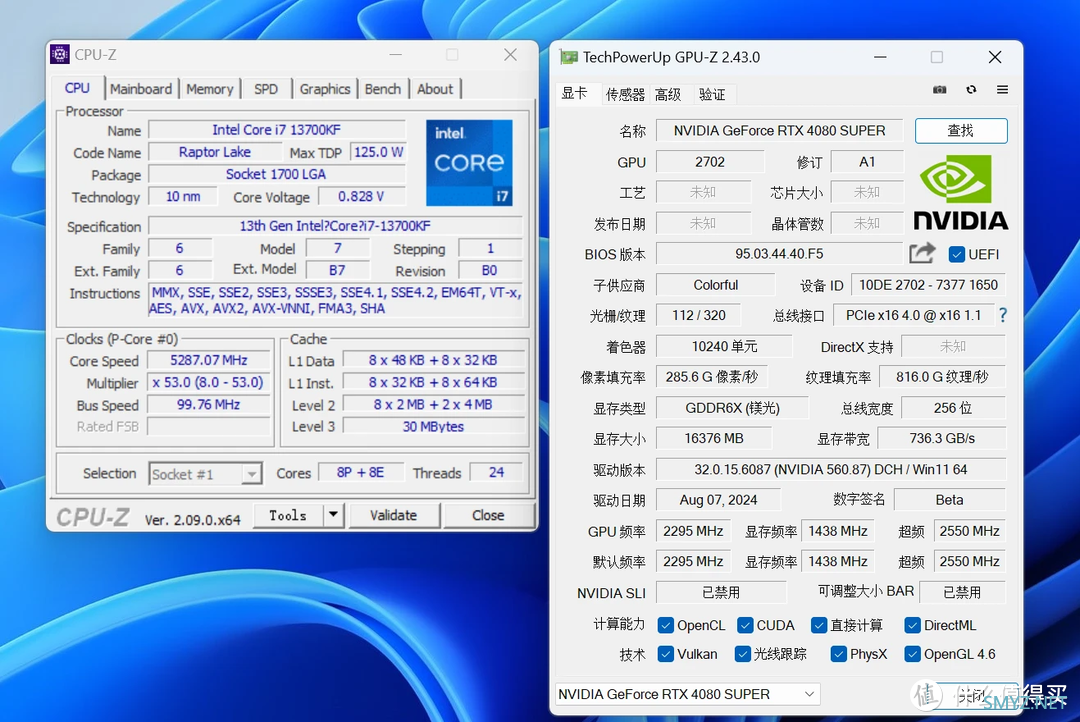1080x722 pixels.
Task: Switch to the SPD tab
Action: point(266,89)
